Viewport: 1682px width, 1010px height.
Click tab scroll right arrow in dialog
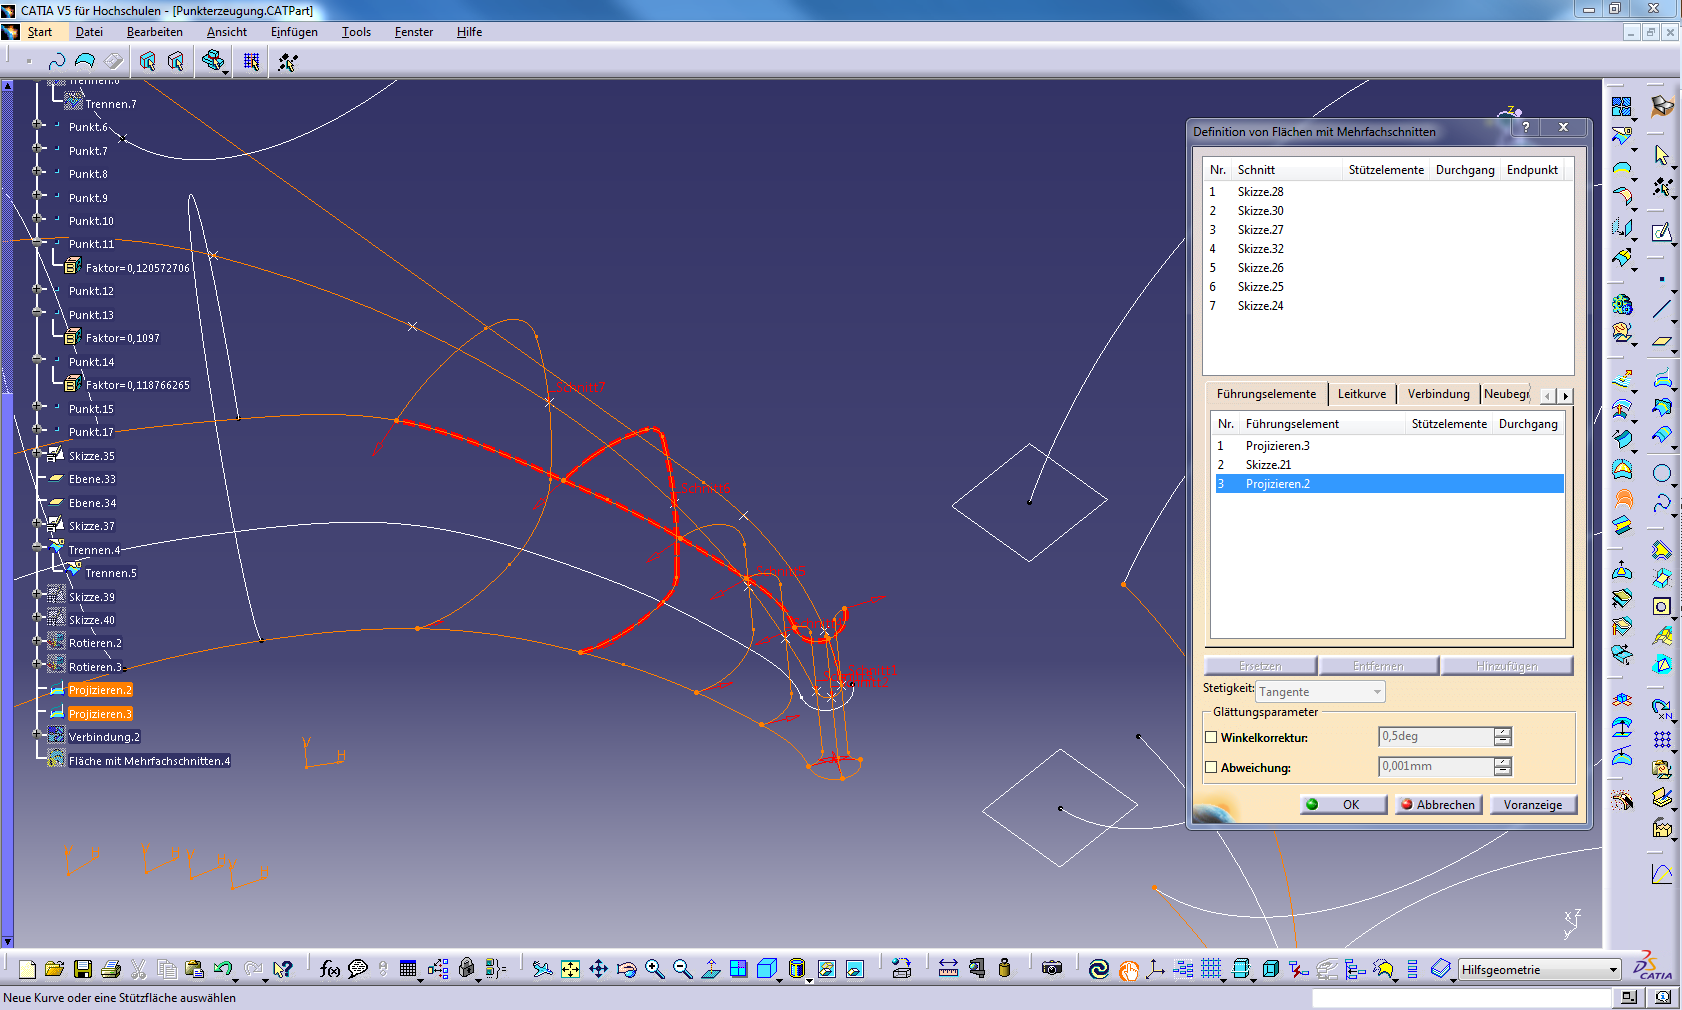click(x=1565, y=397)
